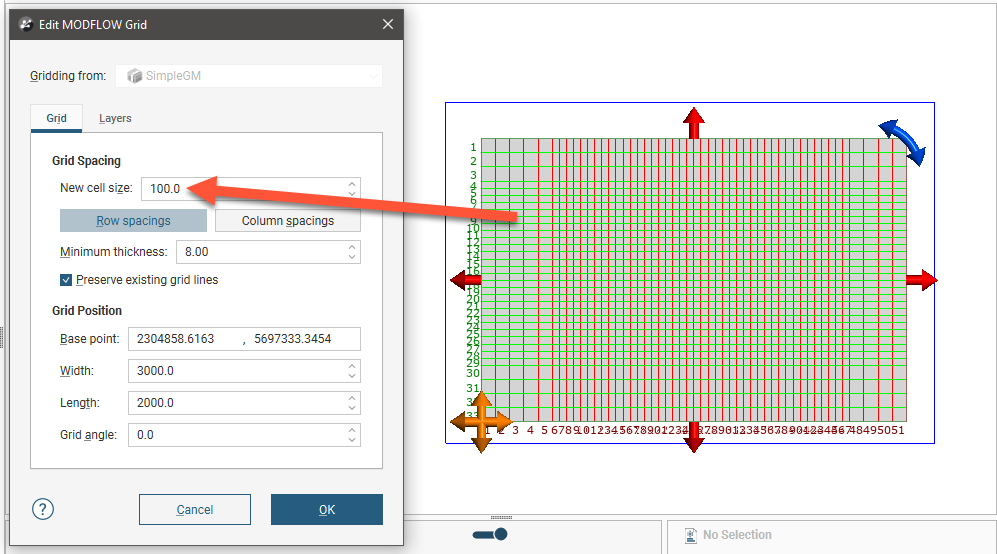
Task: Click the No Selection label
Action: [737, 535]
